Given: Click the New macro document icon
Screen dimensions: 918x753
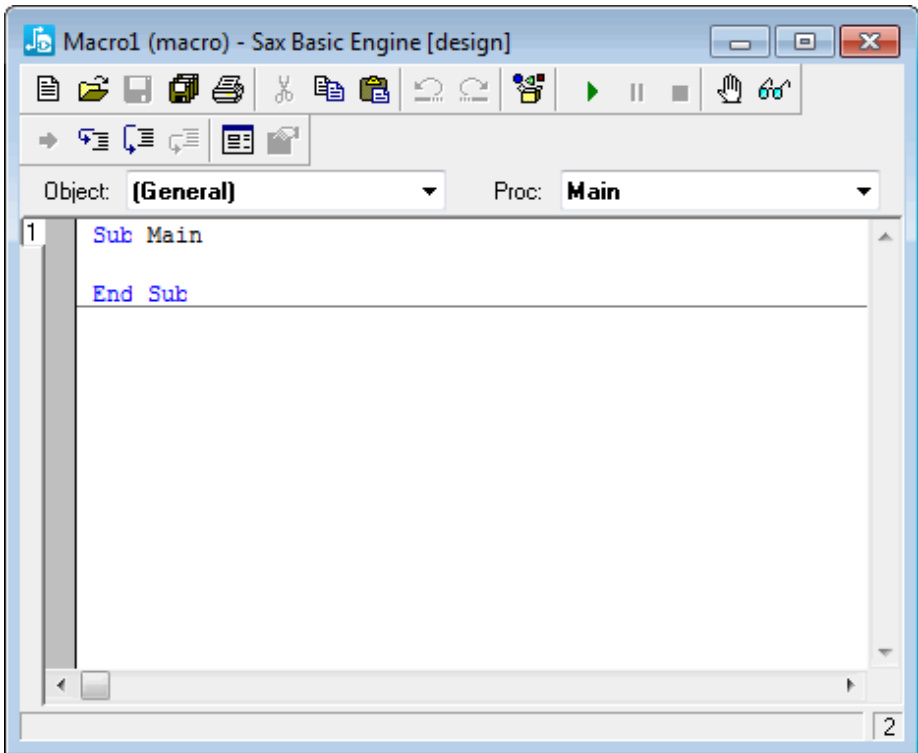Looking at the screenshot, I should tap(47, 92).
